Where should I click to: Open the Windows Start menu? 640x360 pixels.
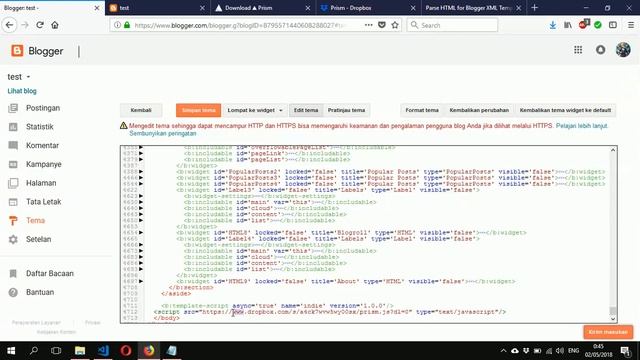tap(11, 351)
